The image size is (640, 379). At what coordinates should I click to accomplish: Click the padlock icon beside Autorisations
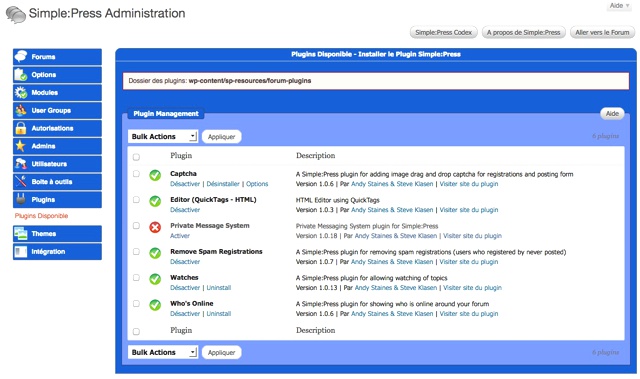click(x=20, y=128)
